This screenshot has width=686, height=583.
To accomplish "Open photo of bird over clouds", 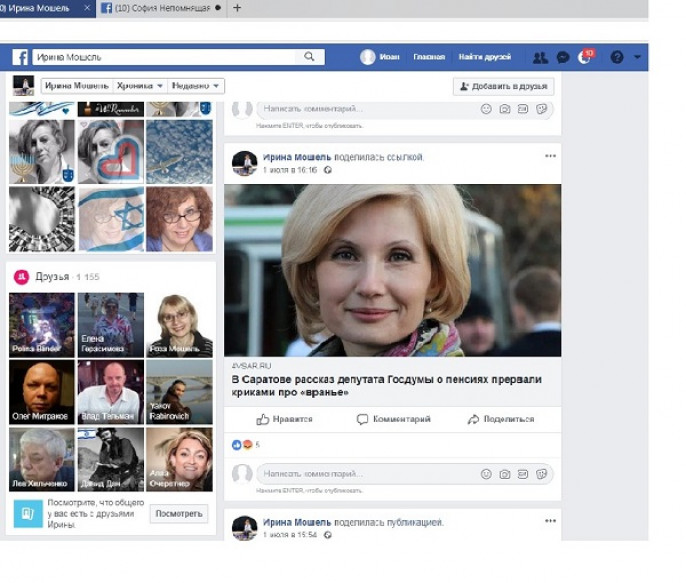I will [x=179, y=152].
